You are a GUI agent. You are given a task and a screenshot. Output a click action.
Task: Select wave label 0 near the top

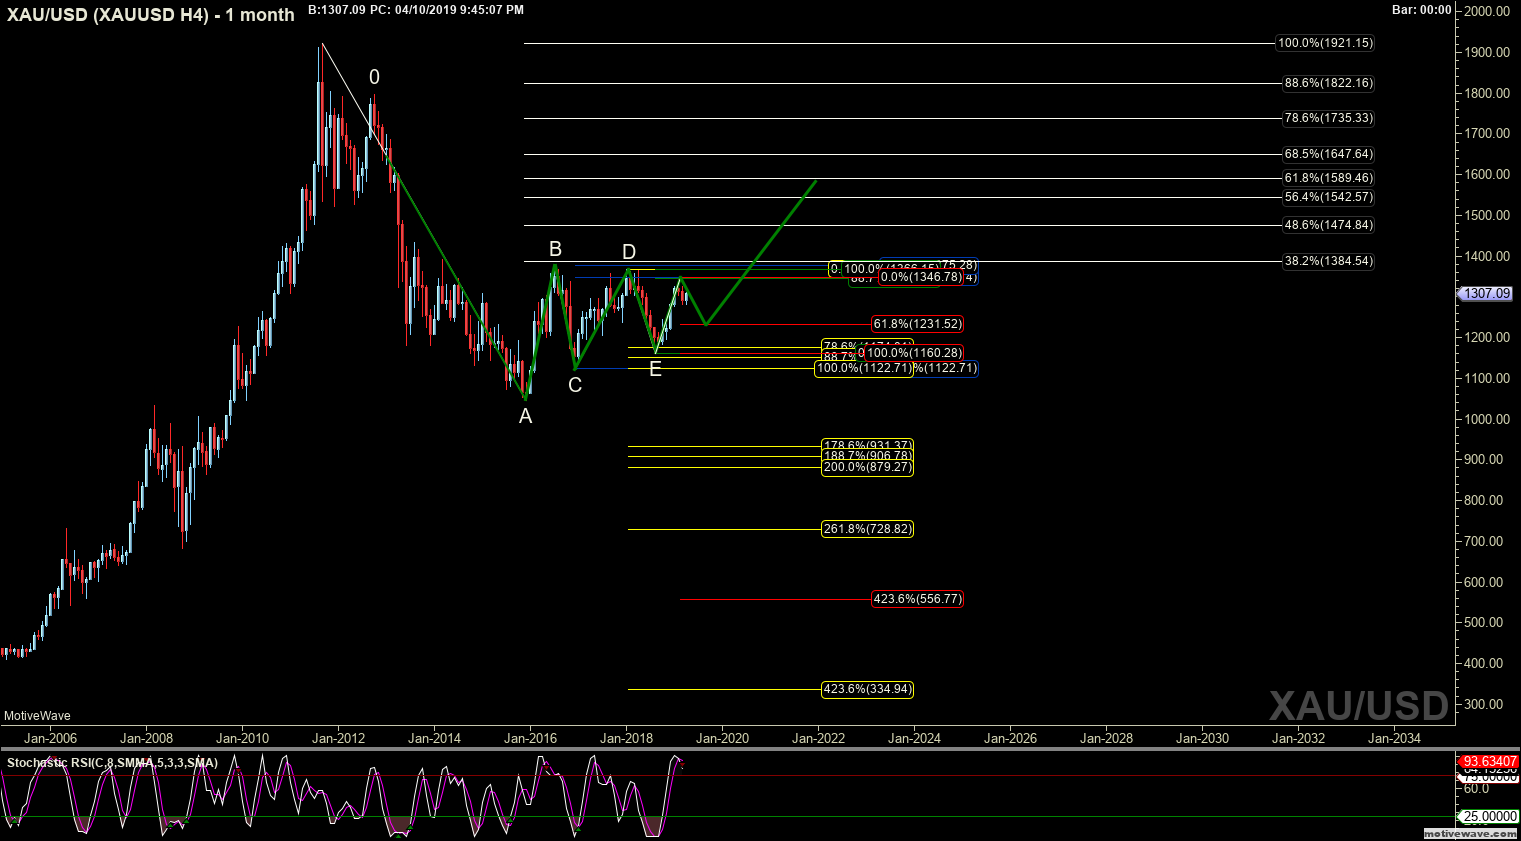[x=374, y=77]
